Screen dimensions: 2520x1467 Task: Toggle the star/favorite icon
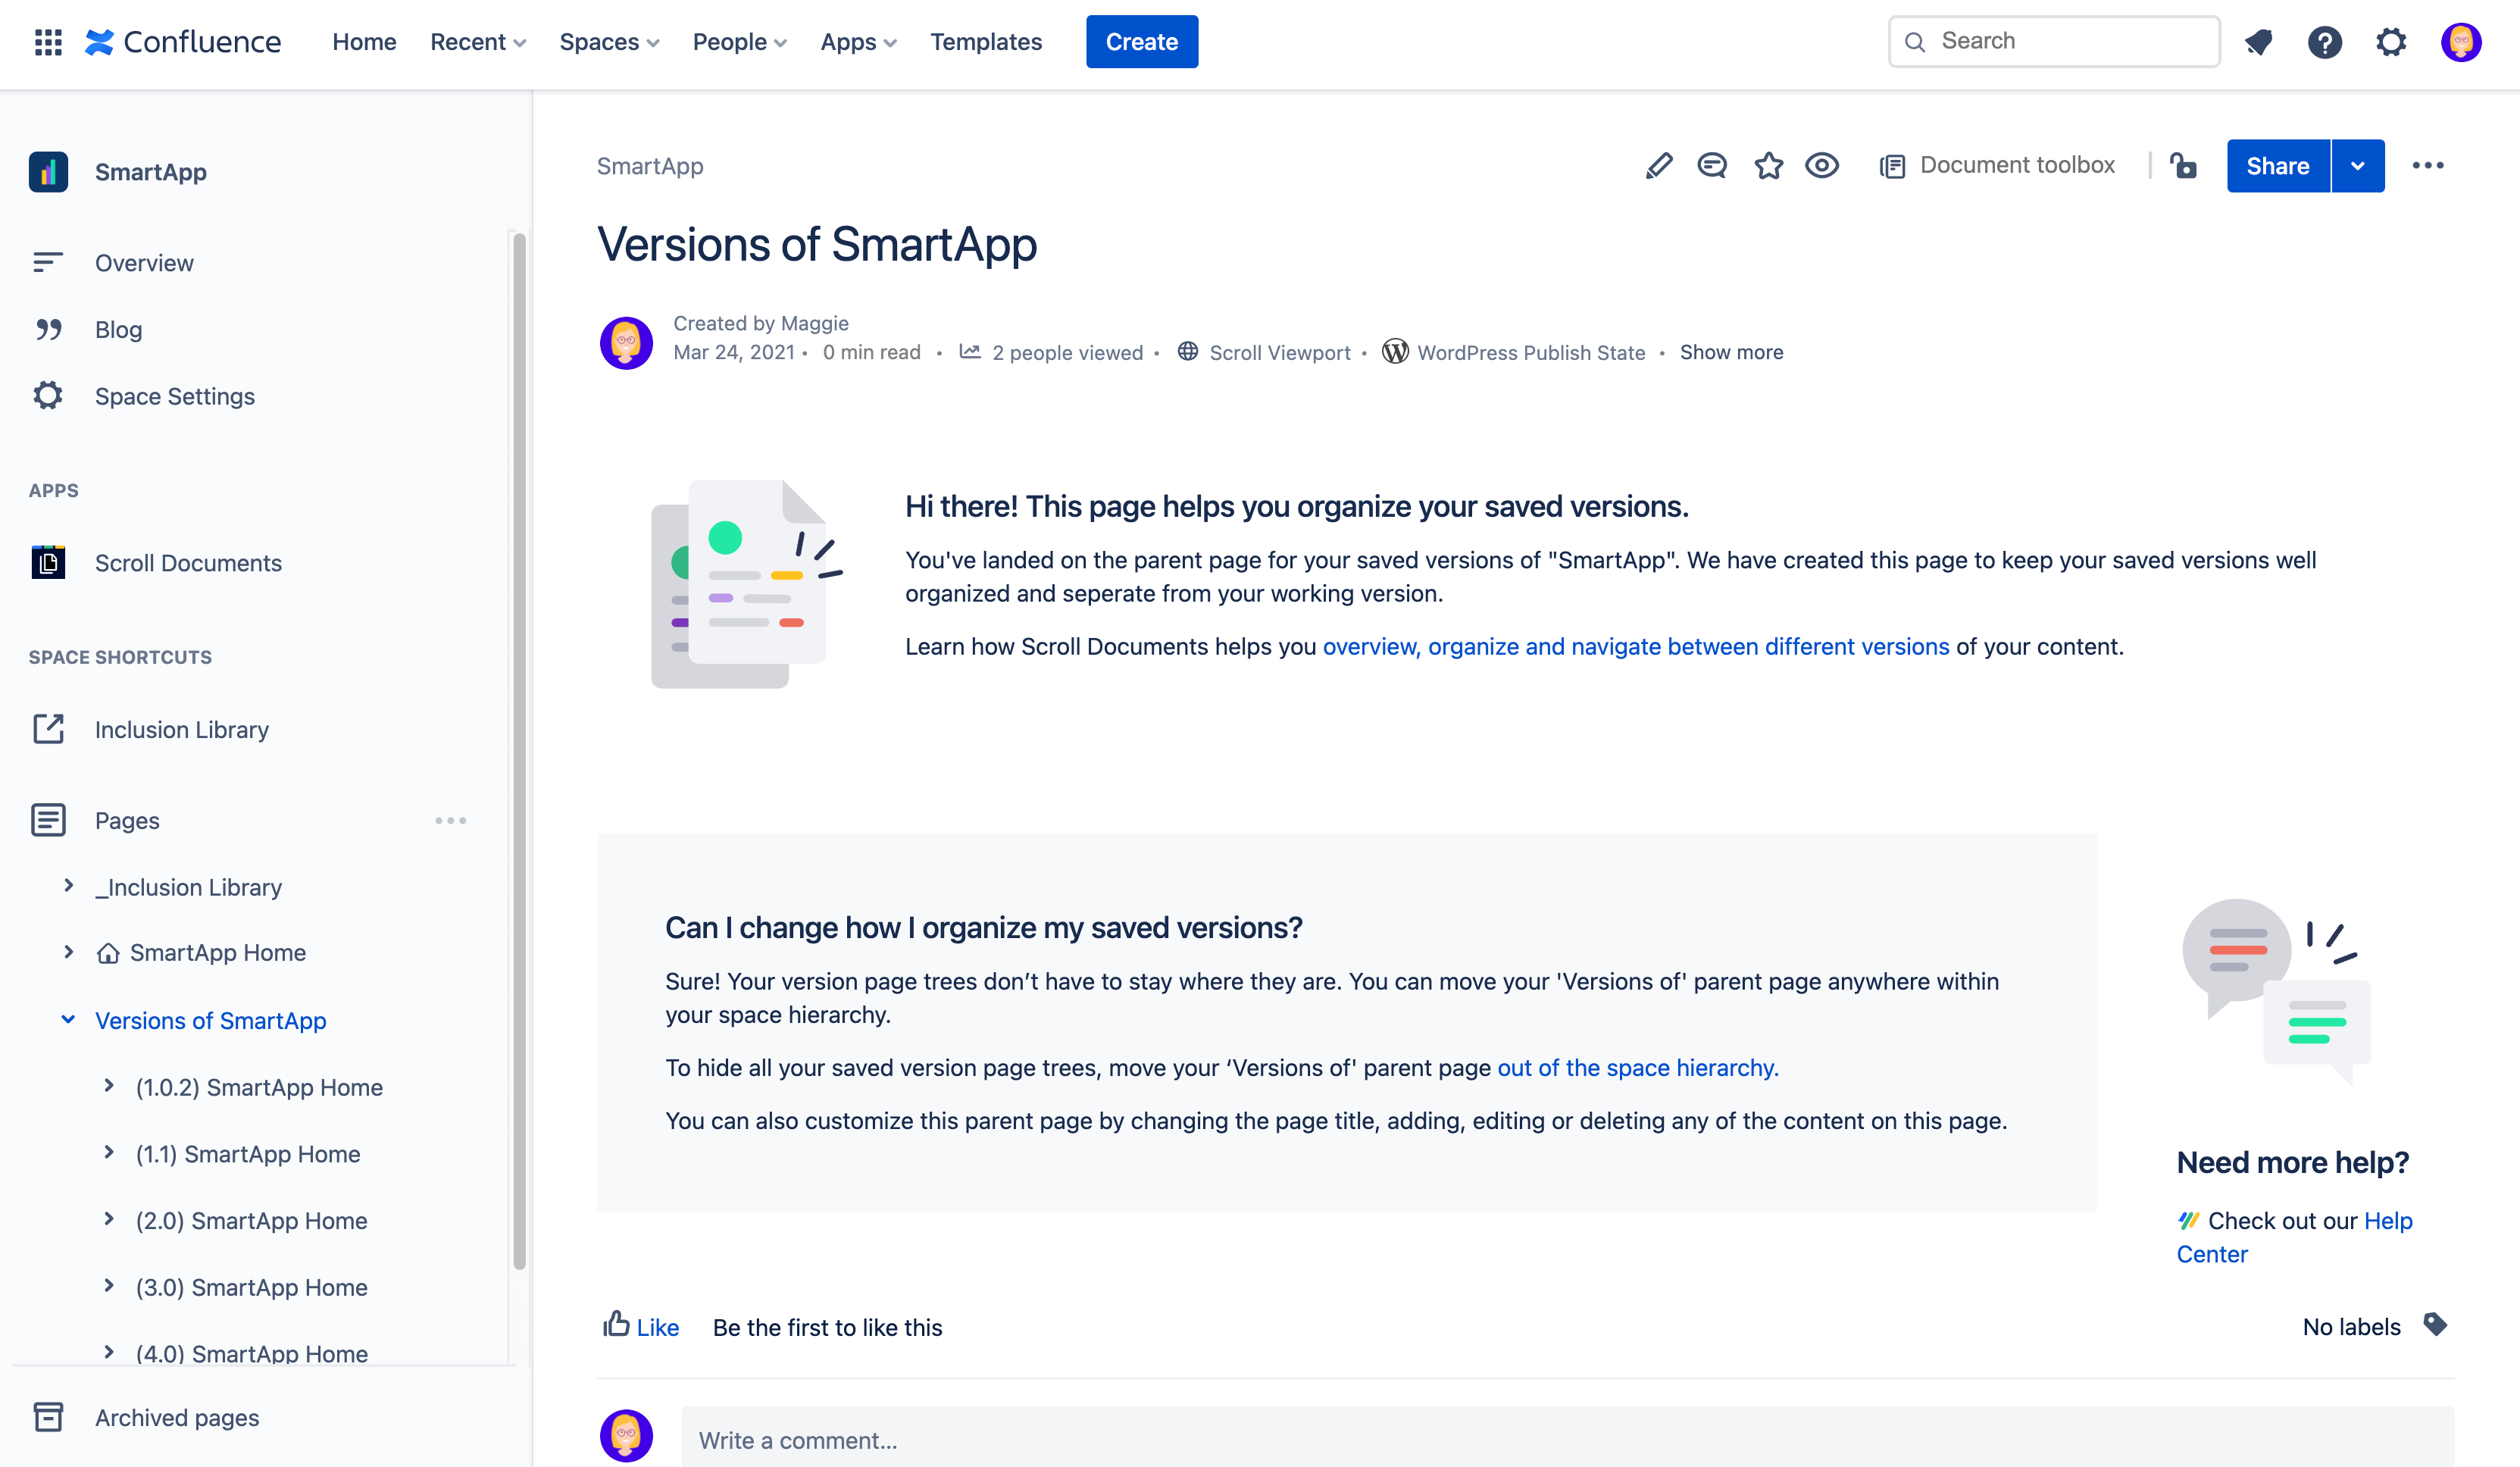pos(1769,166)
